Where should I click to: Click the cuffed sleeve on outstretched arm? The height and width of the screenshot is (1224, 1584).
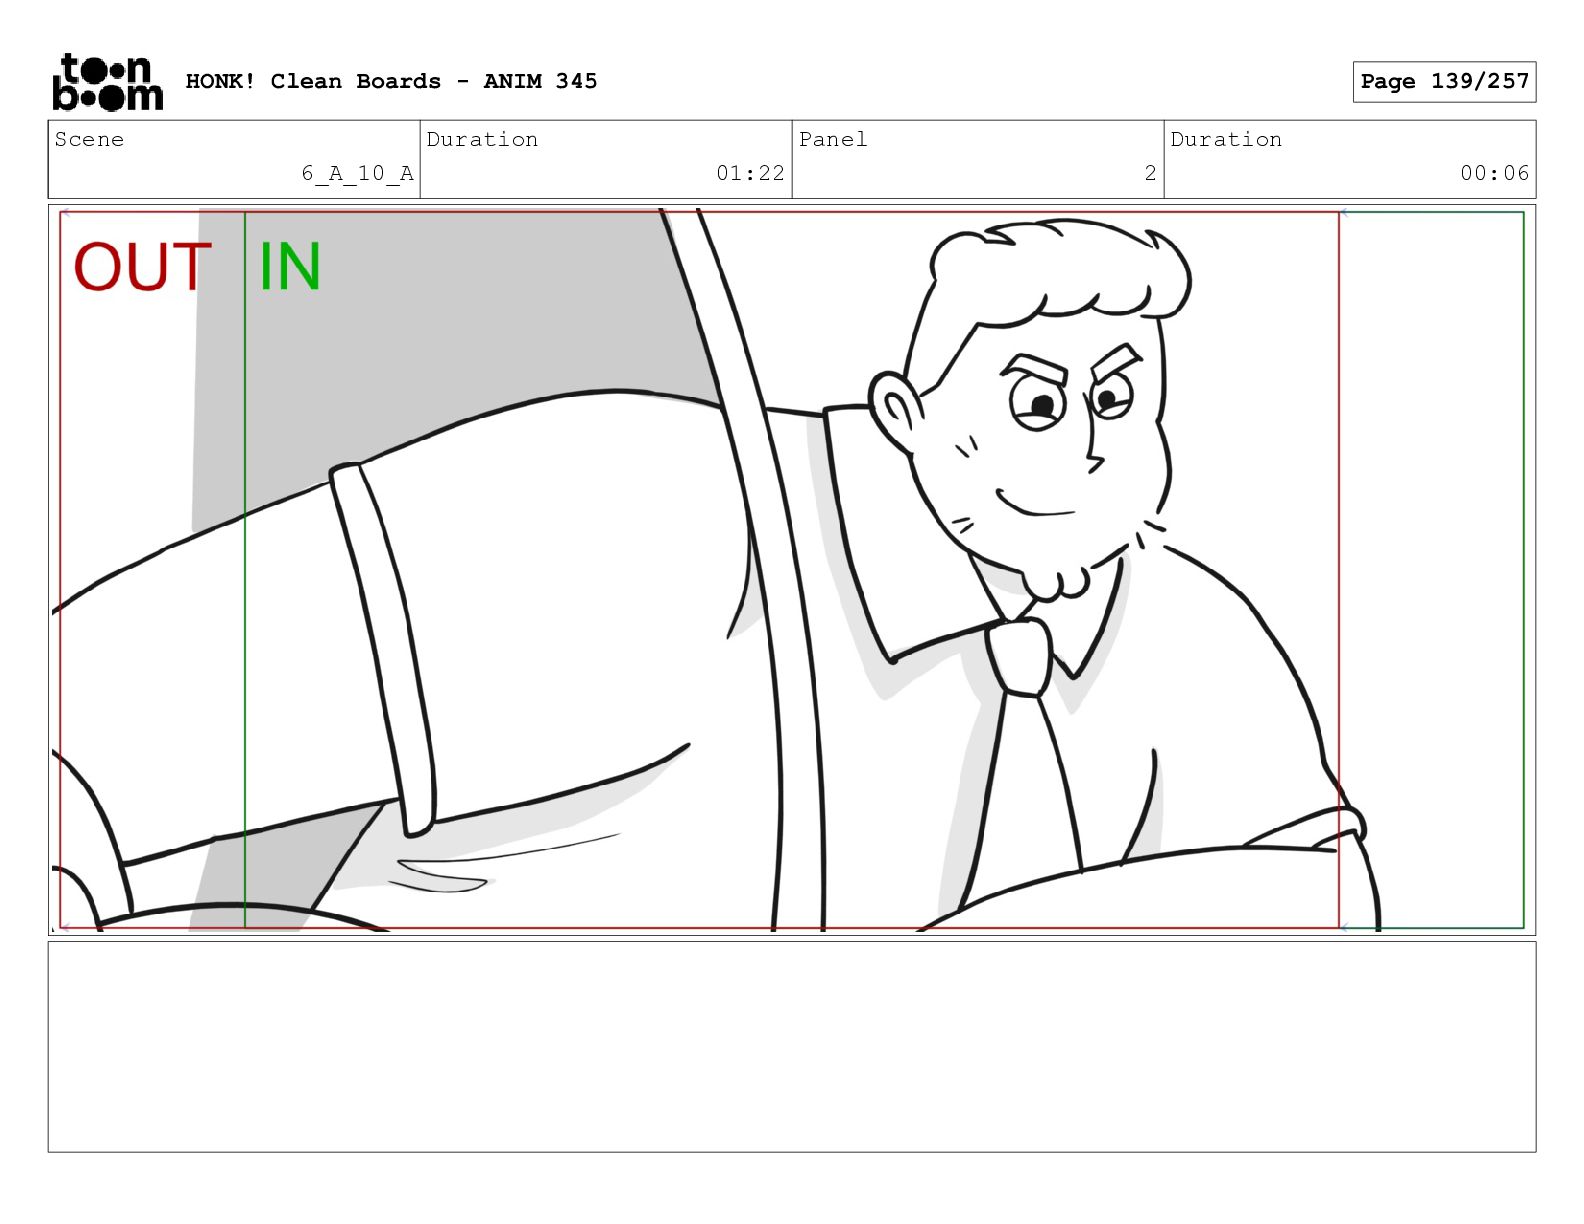(383, 650)
